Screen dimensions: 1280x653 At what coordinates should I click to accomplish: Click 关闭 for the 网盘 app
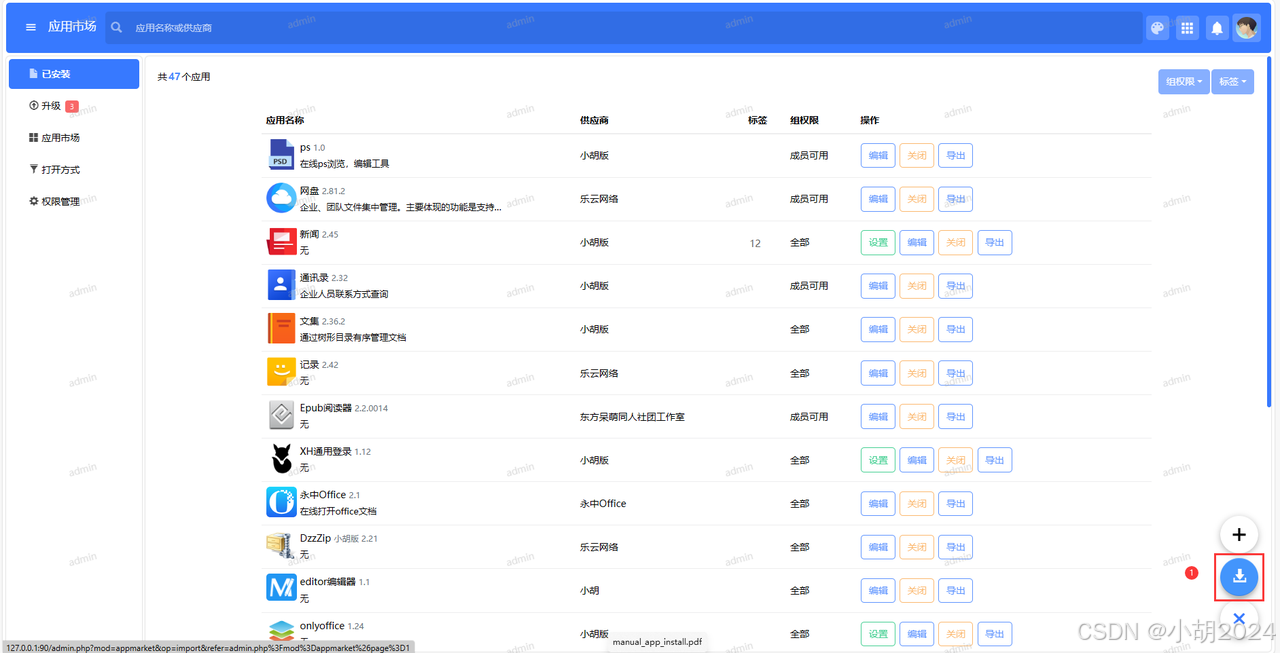[x=917, y=199]
